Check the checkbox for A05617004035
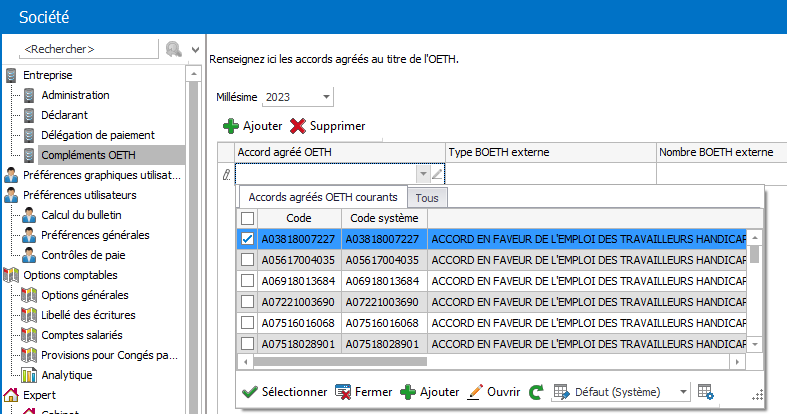Image resolution: width=787 pixels, height=414 pixels. click(247, 260)
